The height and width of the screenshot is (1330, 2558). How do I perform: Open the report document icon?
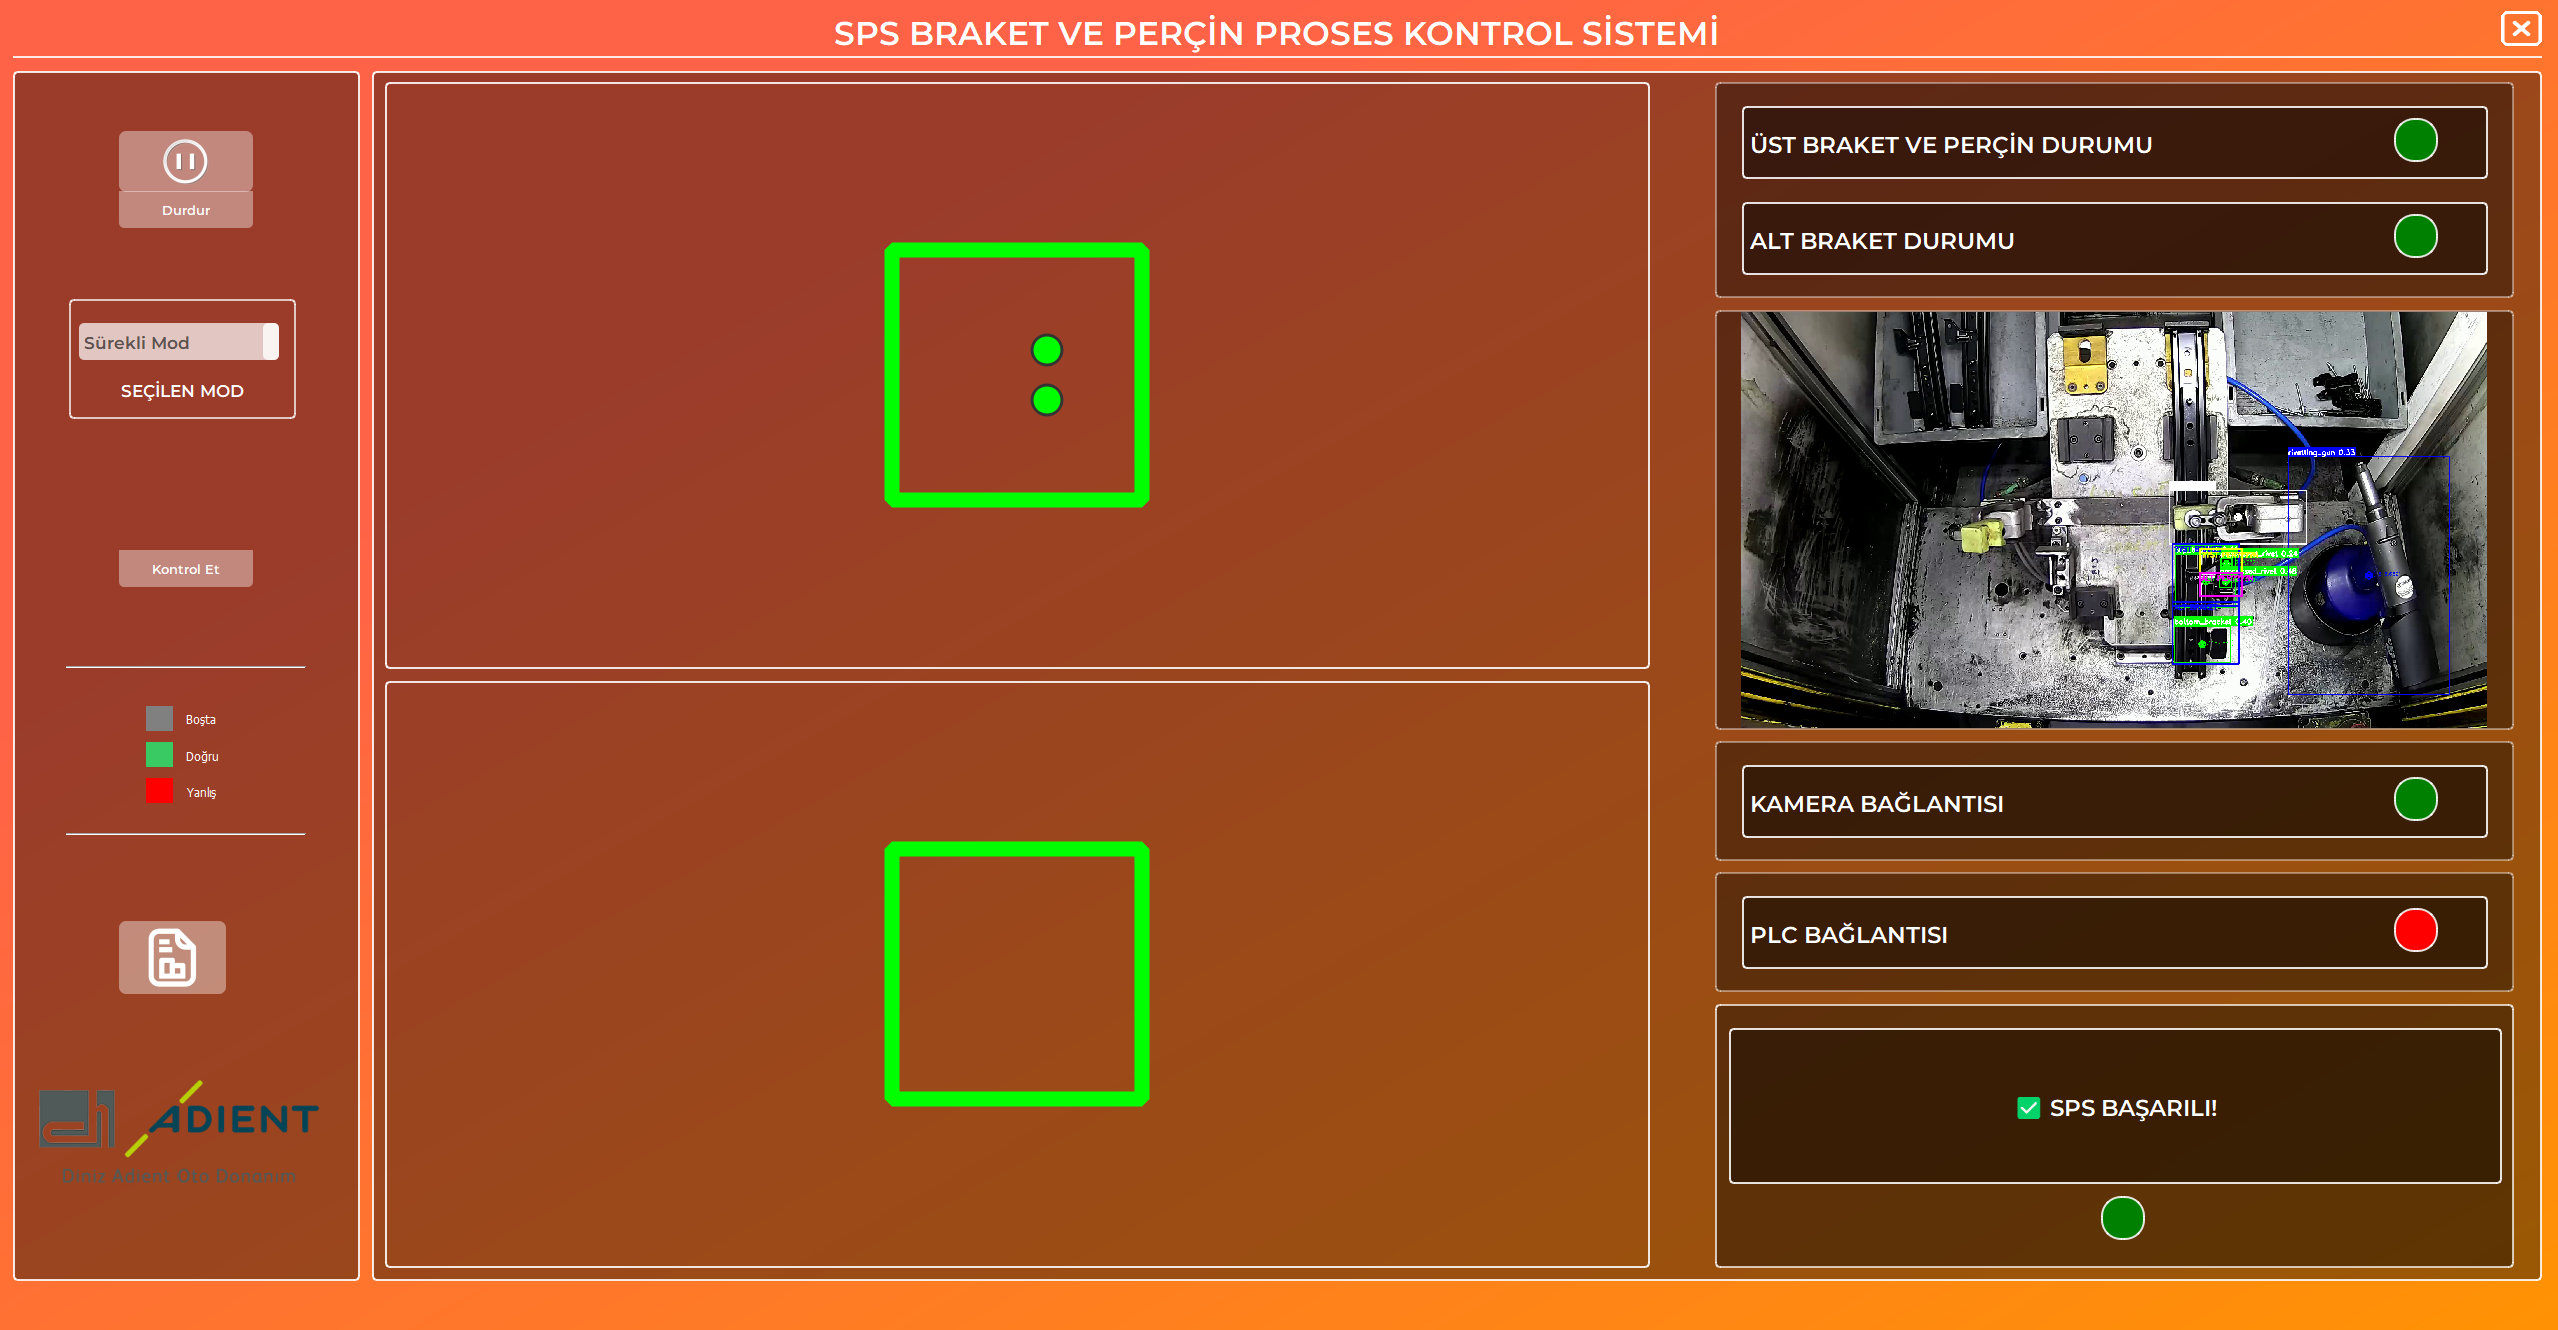171,957
